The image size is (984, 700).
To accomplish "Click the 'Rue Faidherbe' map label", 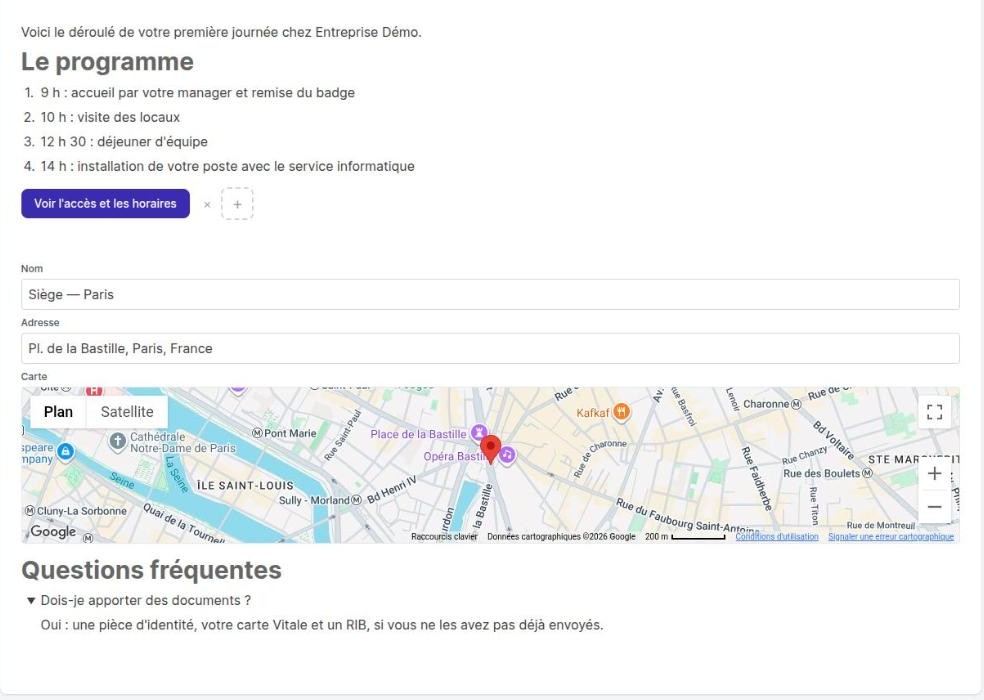I will coord(756,478).
